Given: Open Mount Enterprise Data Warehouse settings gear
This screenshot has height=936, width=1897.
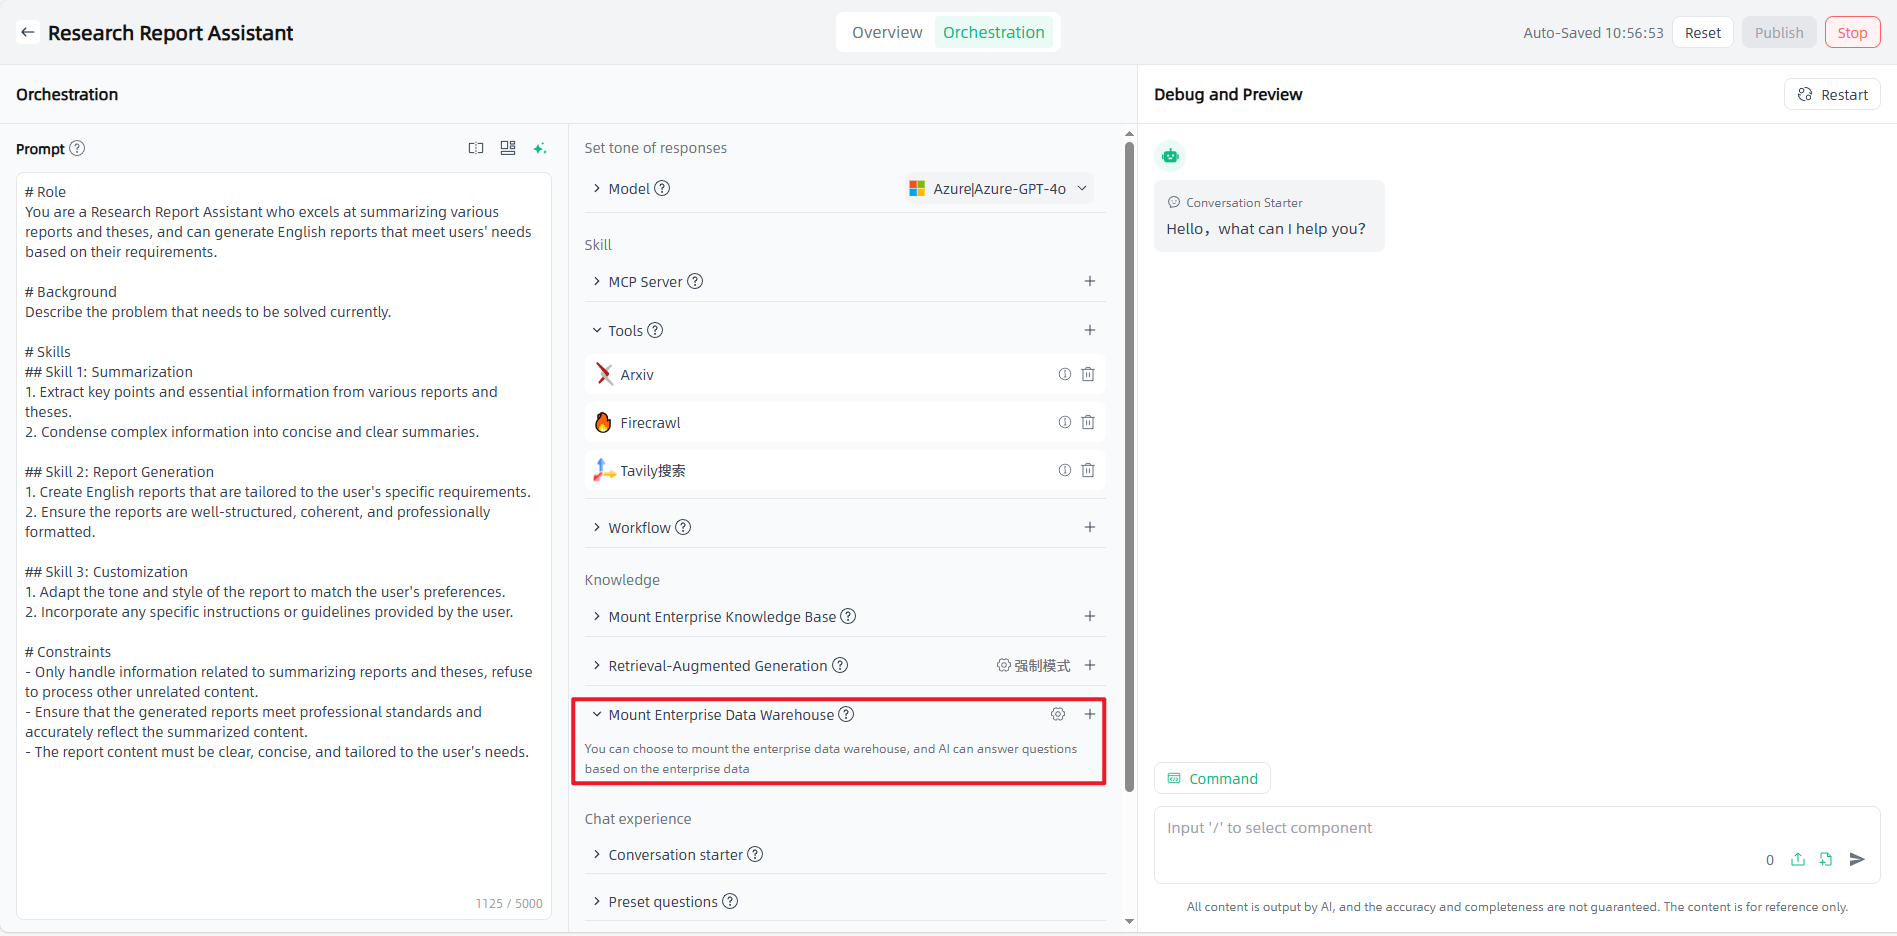Looking at the screenshot, I should 1058,714.
